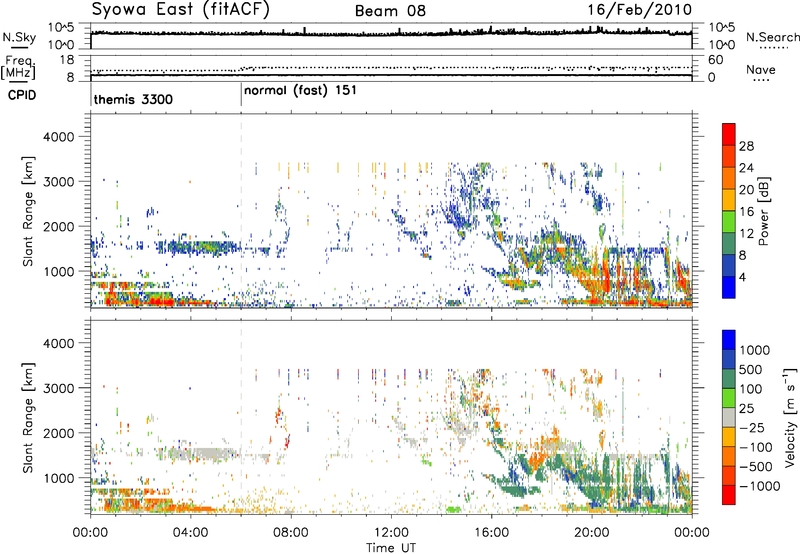The image size is (800, 554).
Task: Click the '16:00' time axis tick label
Action: 491,533
